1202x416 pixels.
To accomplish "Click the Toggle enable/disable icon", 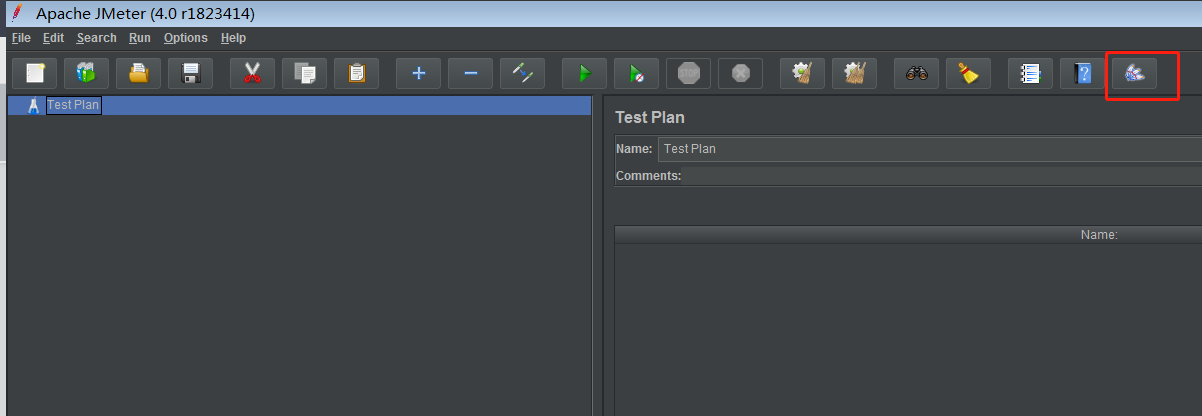I will pos(522,73).
